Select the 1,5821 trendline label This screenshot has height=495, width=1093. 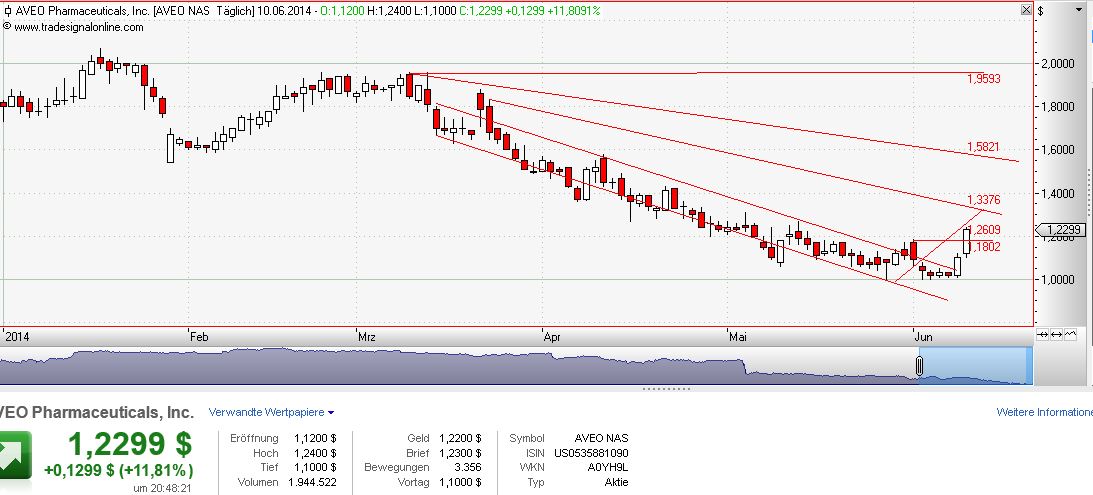pos(984,147)
